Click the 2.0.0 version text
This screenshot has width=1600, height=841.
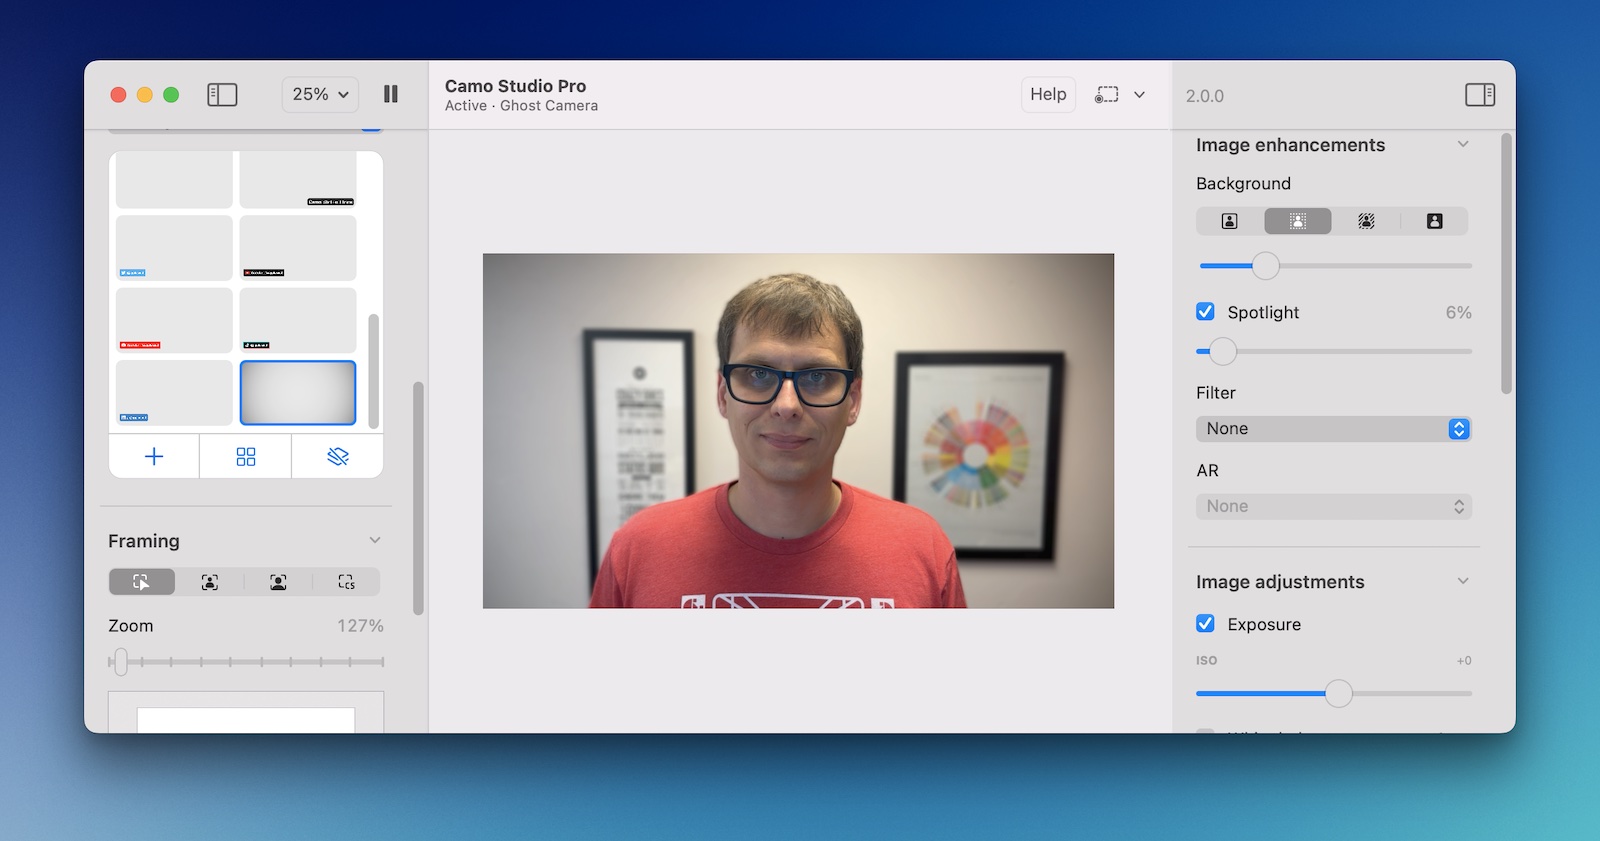pyautogui.click(x=1205, y=96)
